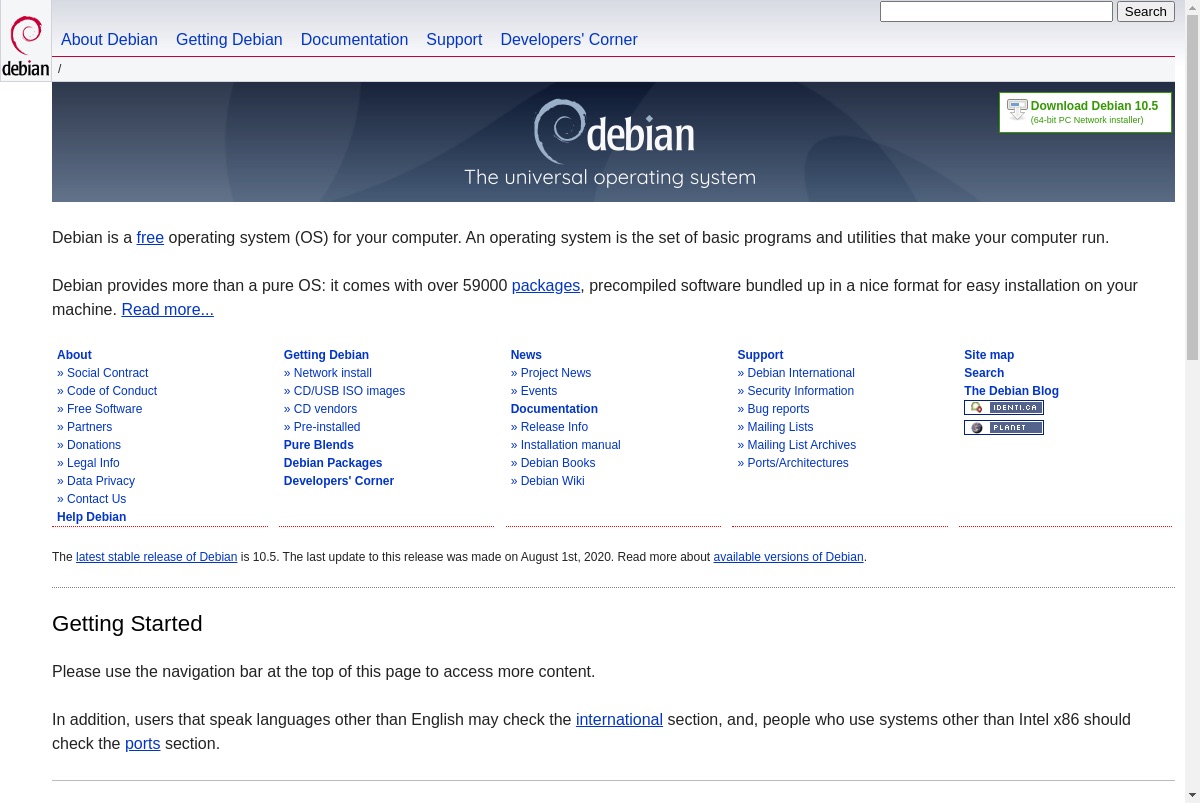Click the Debian swirl logo at top left
This screenshot has height=803, width=1200.
click(x=26, y=41)
